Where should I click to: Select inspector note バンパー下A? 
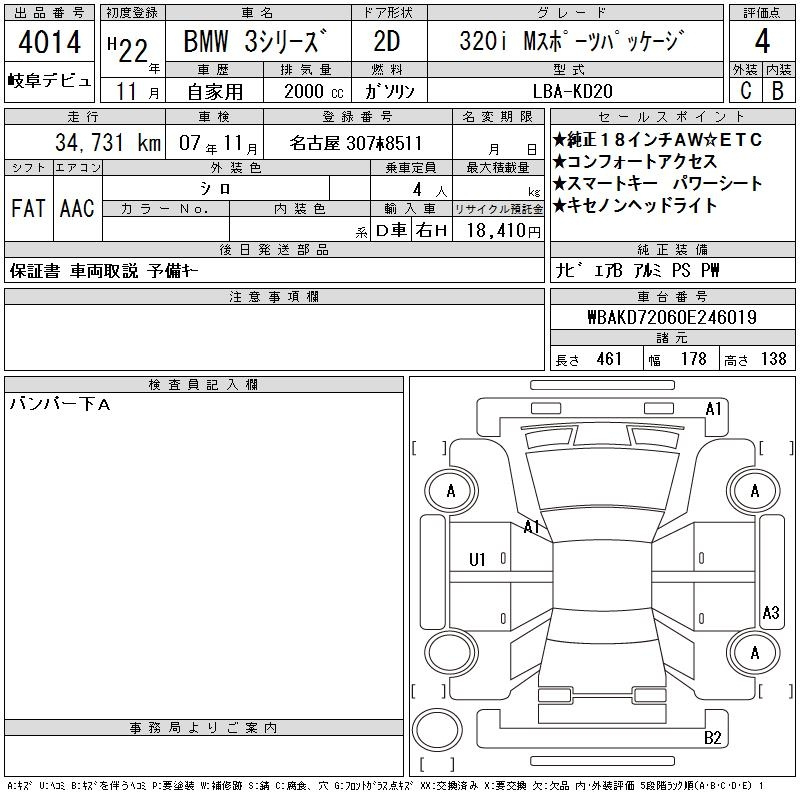click(x=60, y=405)
